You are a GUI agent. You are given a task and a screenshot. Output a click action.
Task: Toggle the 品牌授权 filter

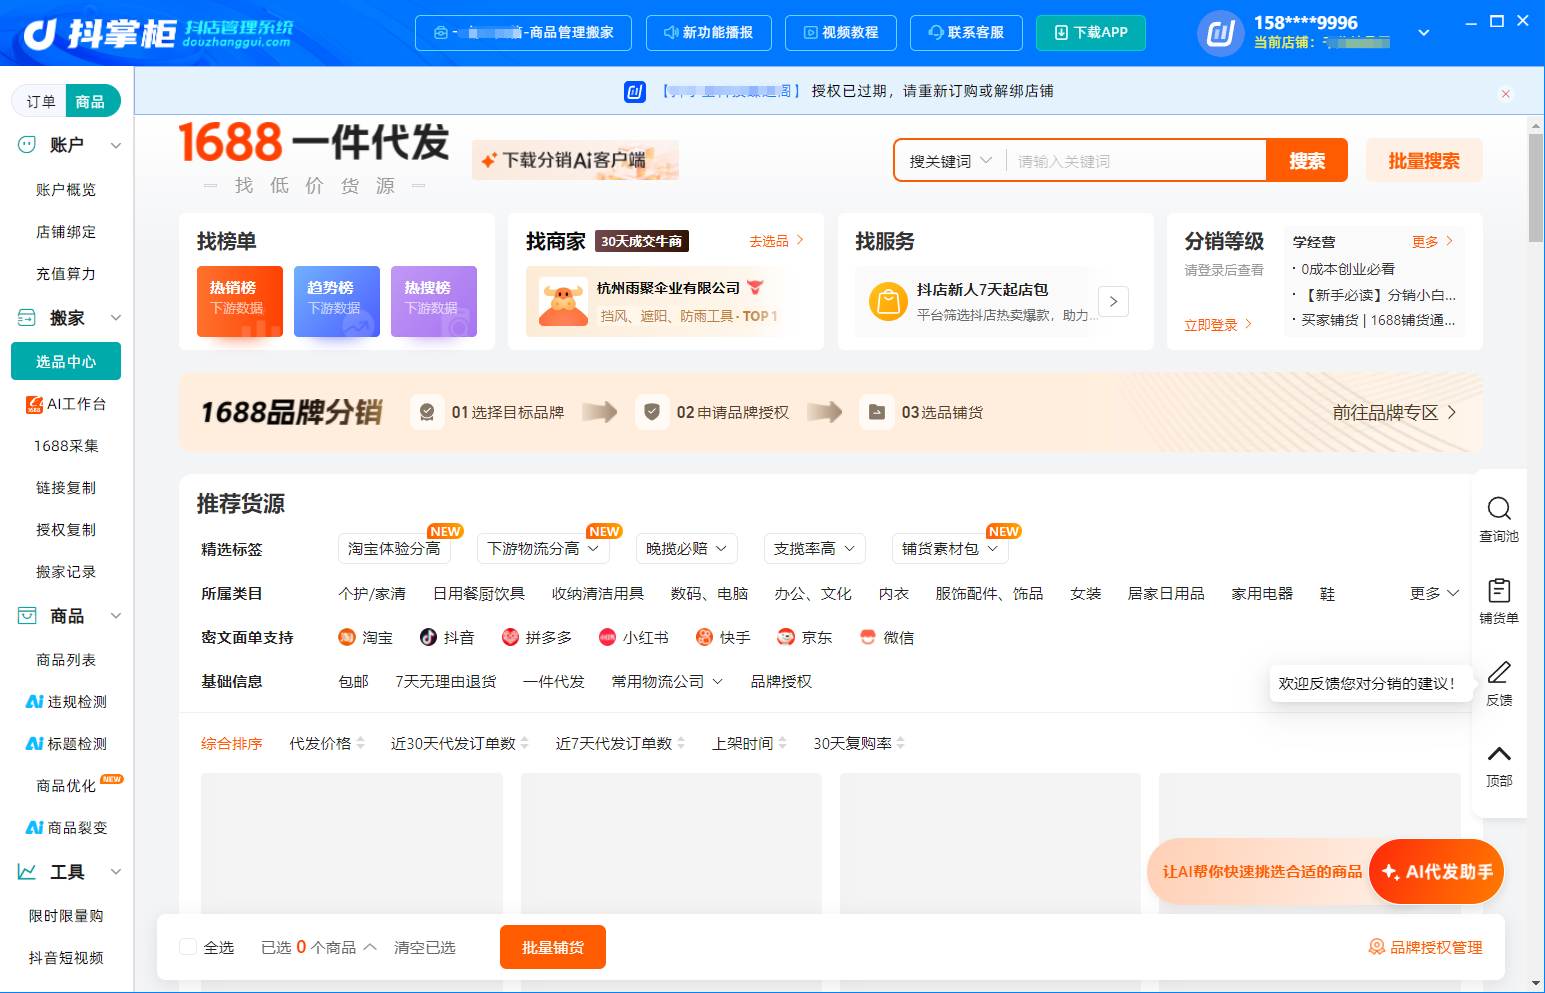tap(781, 681)
